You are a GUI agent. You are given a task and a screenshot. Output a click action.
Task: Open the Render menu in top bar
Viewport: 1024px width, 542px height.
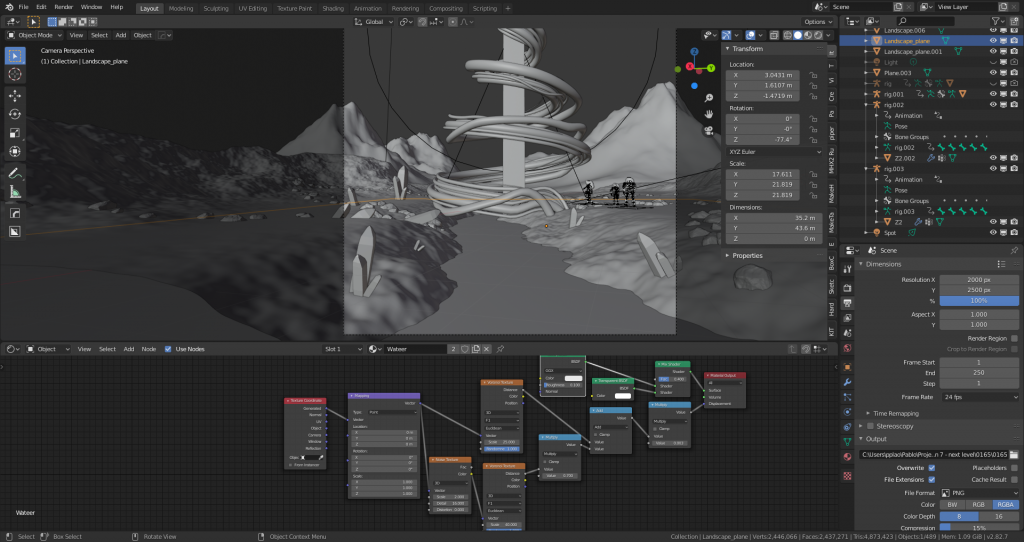(63, 7)
